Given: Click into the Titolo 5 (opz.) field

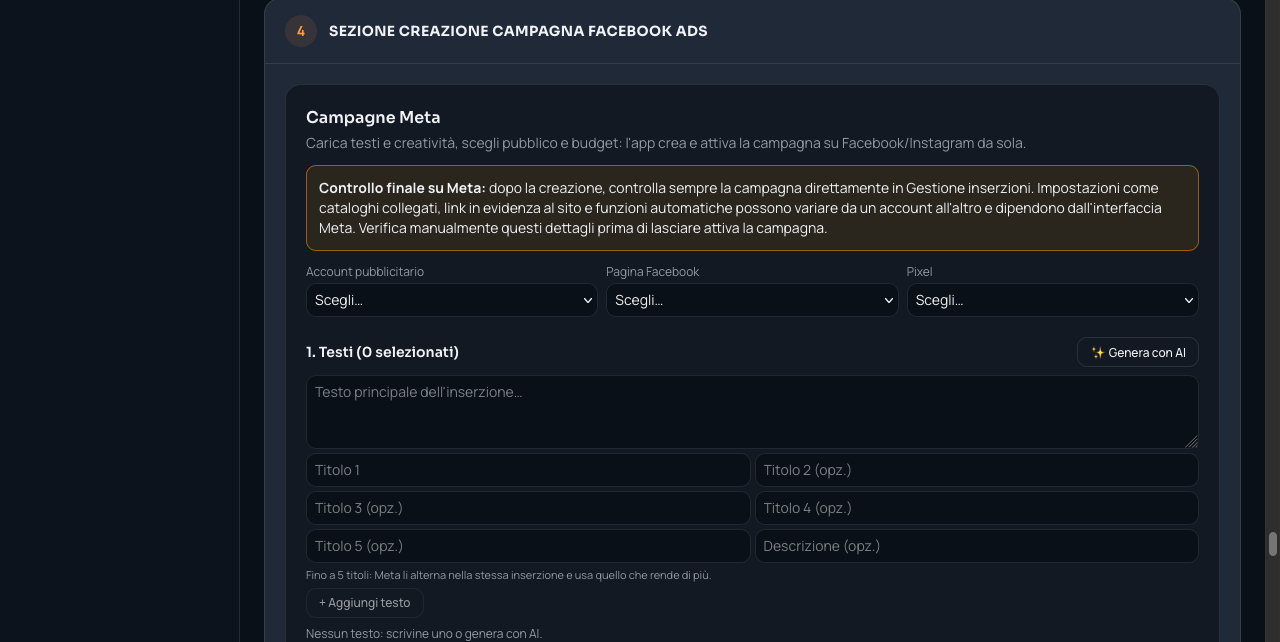Looking at the screenshot, I should pyautogui.click(x=528, y=546).
